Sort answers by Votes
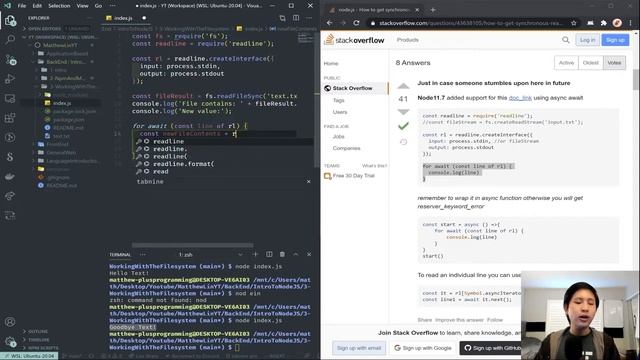 pyautogui.click(x=614, y=63)
